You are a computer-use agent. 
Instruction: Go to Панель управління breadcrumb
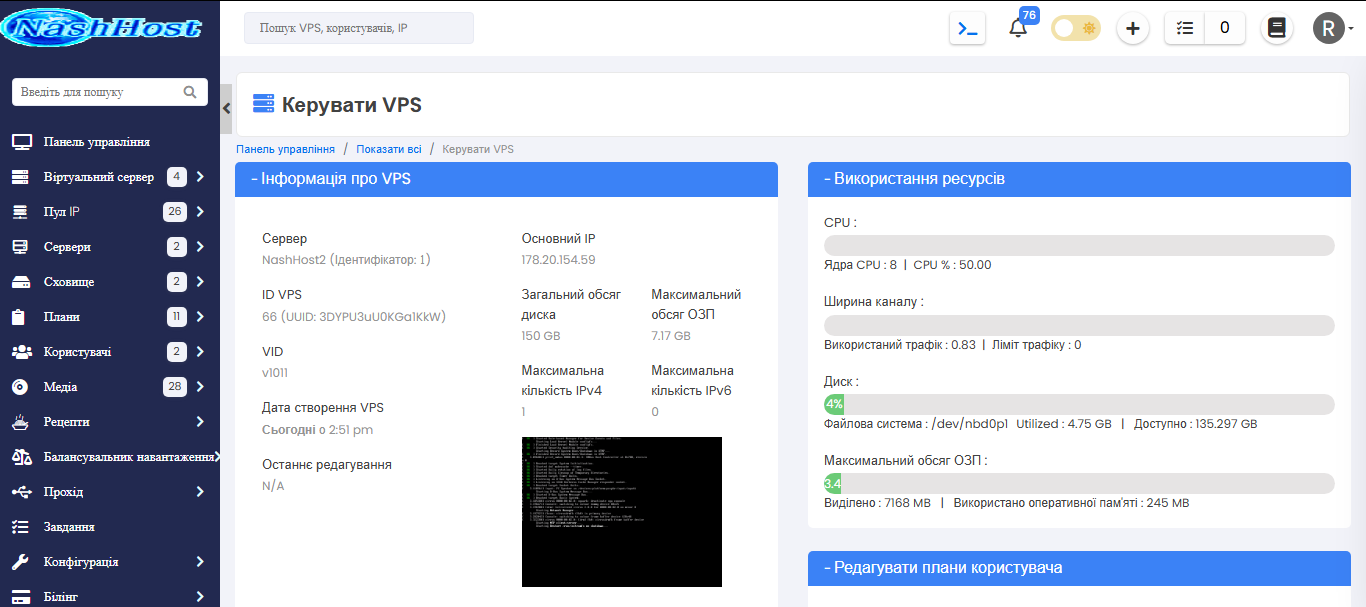[284, 148]
